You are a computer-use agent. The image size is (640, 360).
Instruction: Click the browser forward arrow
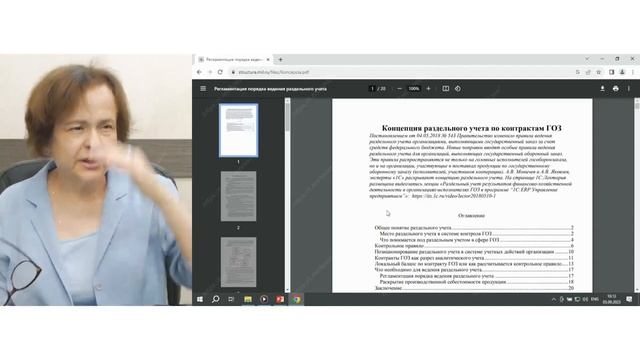(x=210, y=72)
